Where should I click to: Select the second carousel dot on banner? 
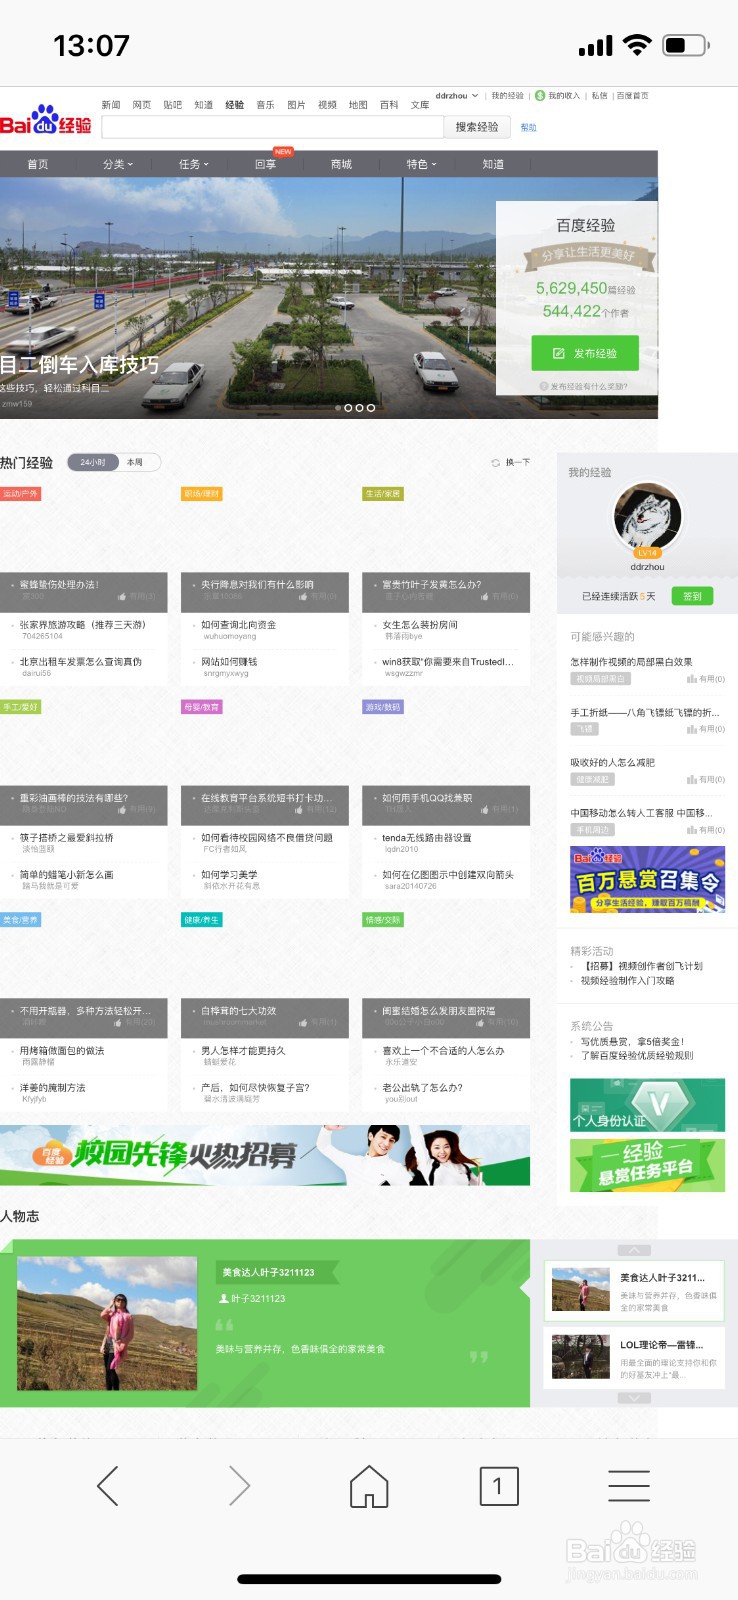point(348,408)
